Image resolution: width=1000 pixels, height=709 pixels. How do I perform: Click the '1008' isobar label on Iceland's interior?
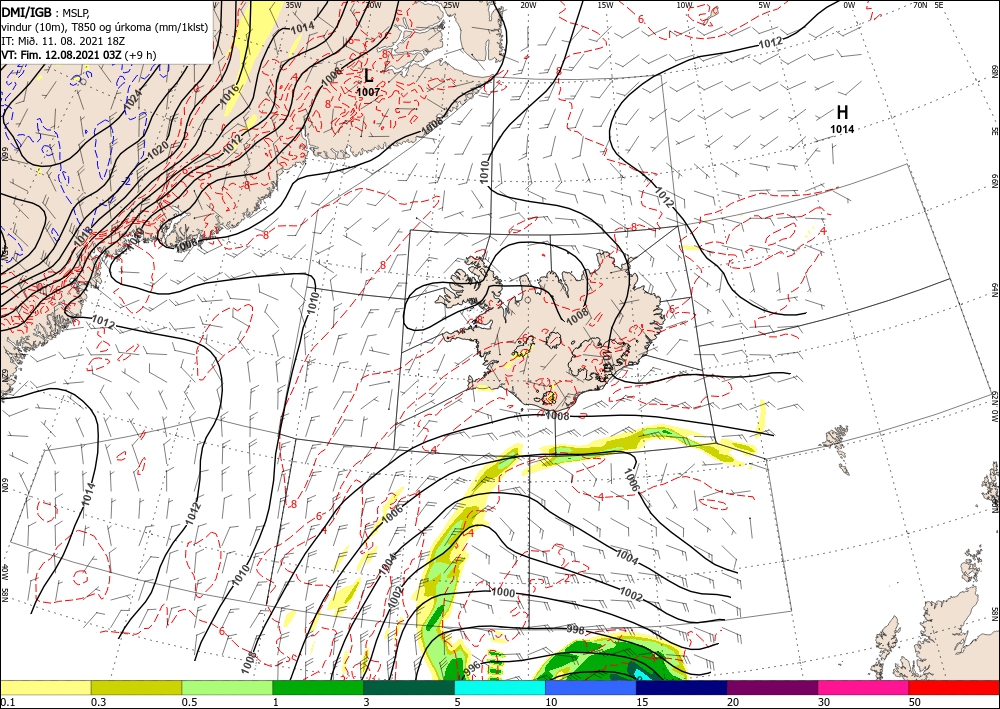point(577,315)
